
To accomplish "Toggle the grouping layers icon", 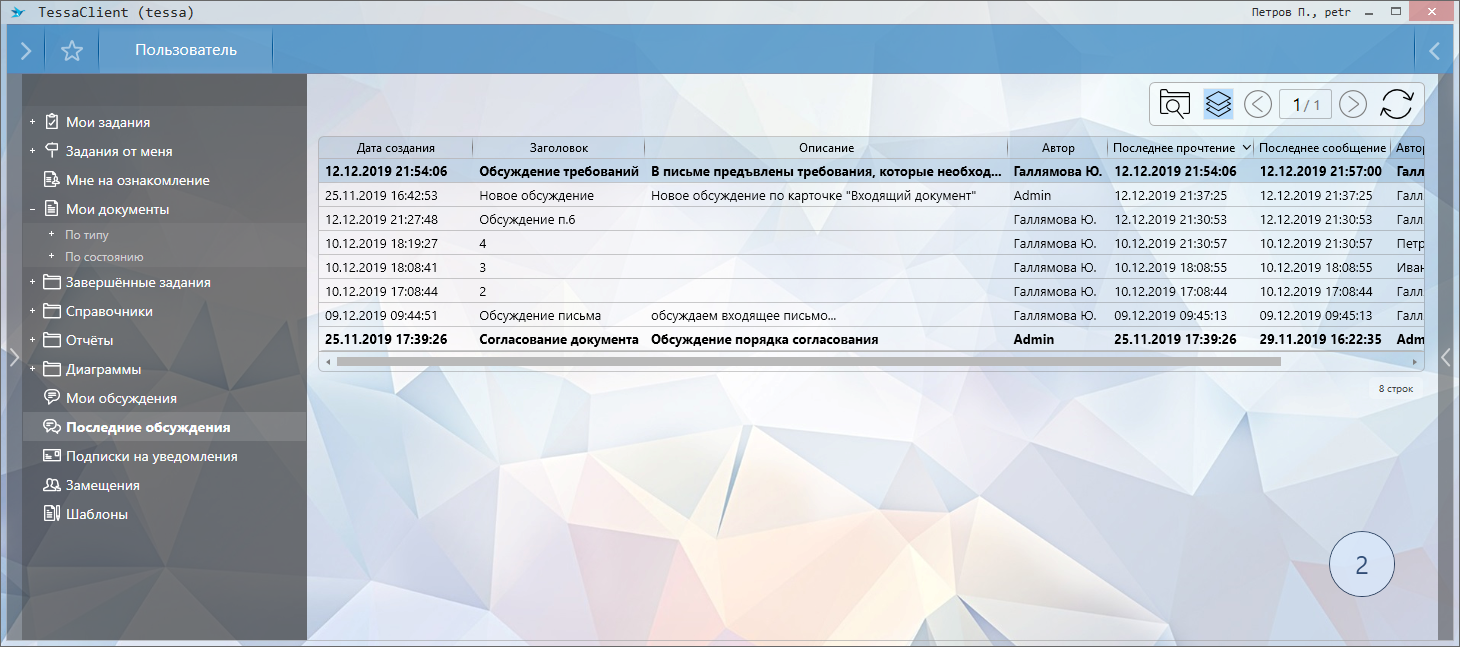I will (x=1217, y=104).
